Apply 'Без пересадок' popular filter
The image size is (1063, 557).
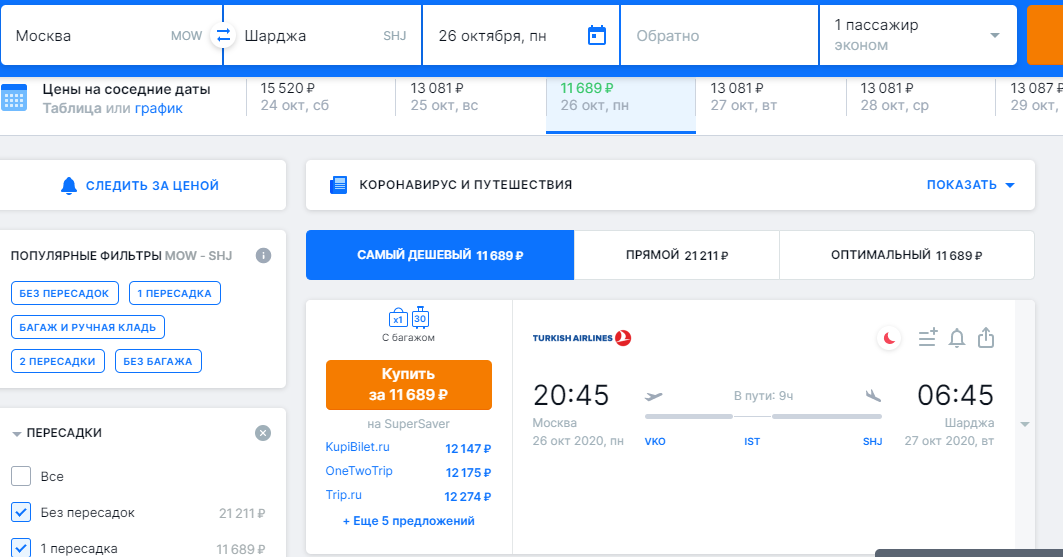[x=64, y=293]
